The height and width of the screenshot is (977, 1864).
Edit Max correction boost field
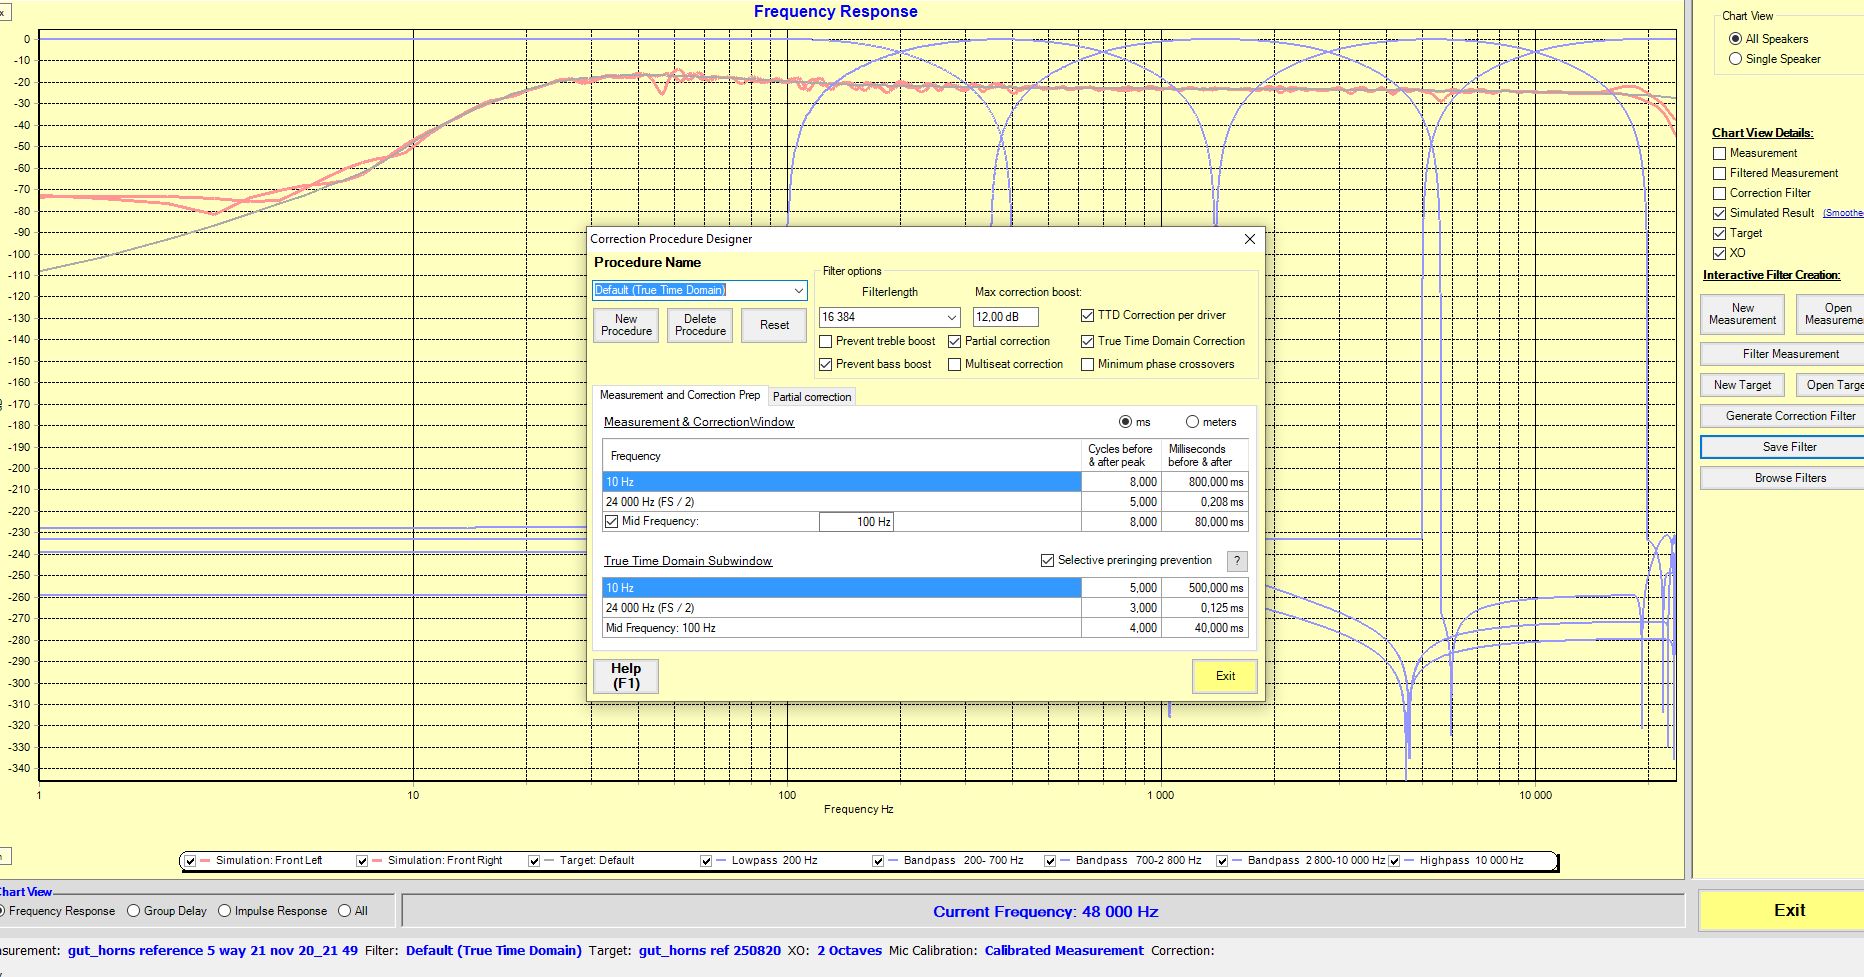coord(1005,317)
